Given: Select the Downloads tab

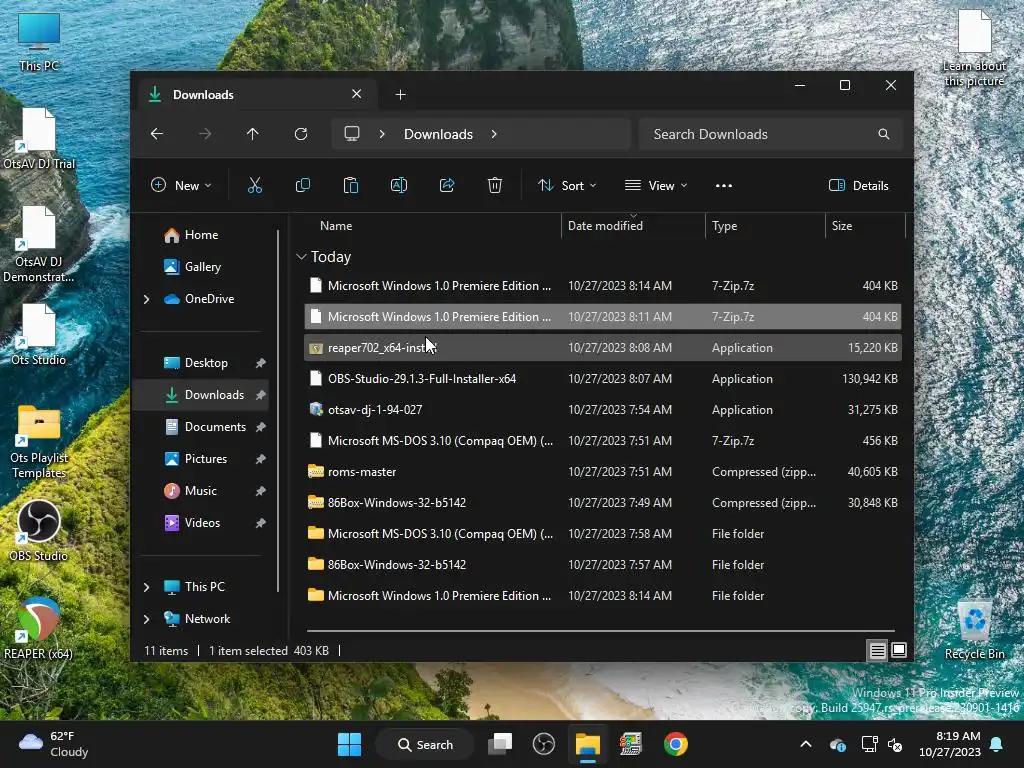Looking at the screenshot, I should click(x=258, y=95).
